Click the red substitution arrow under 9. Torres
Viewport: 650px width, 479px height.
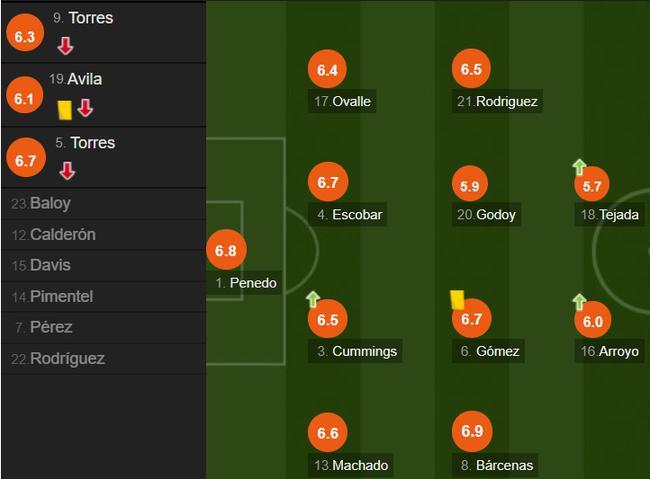click(65, 46)
